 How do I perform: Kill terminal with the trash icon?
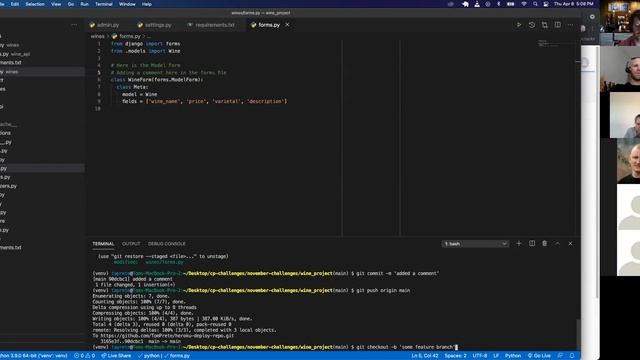[x=544, y=244]
